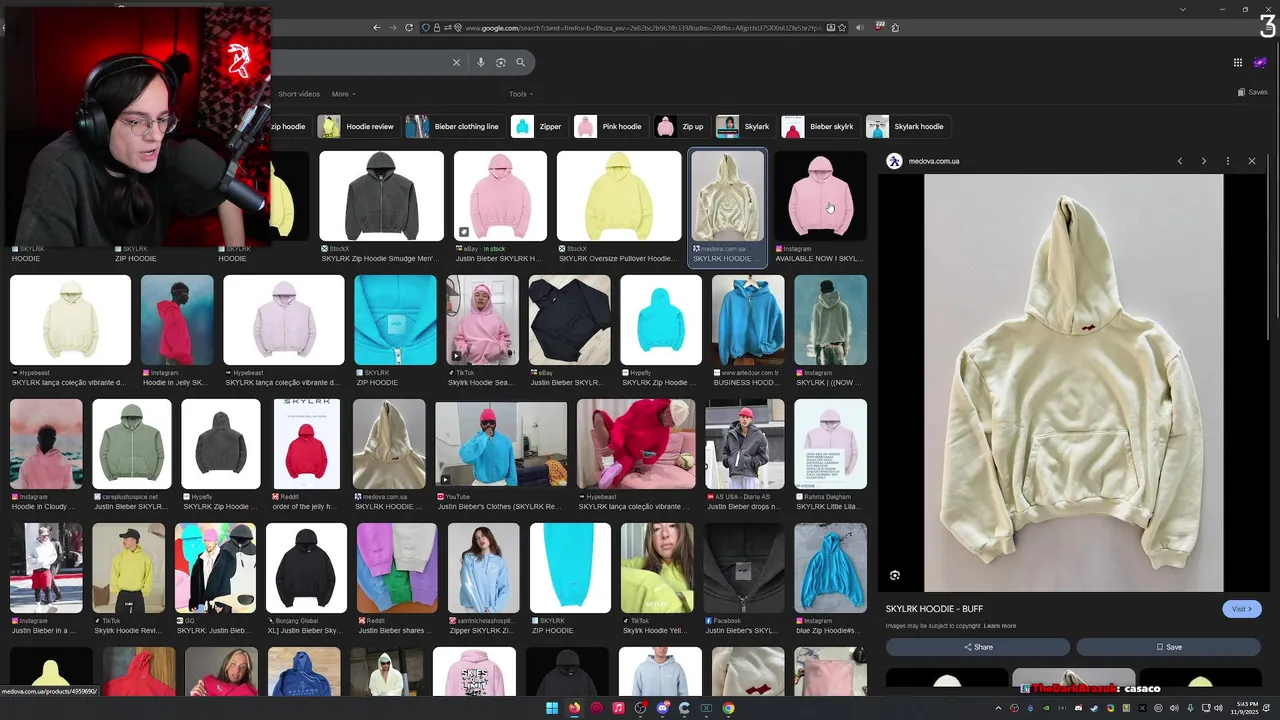Open the Learn more copyright link
The image size is (1280, 720).
pyautogui.click(x=1000, y=626)
